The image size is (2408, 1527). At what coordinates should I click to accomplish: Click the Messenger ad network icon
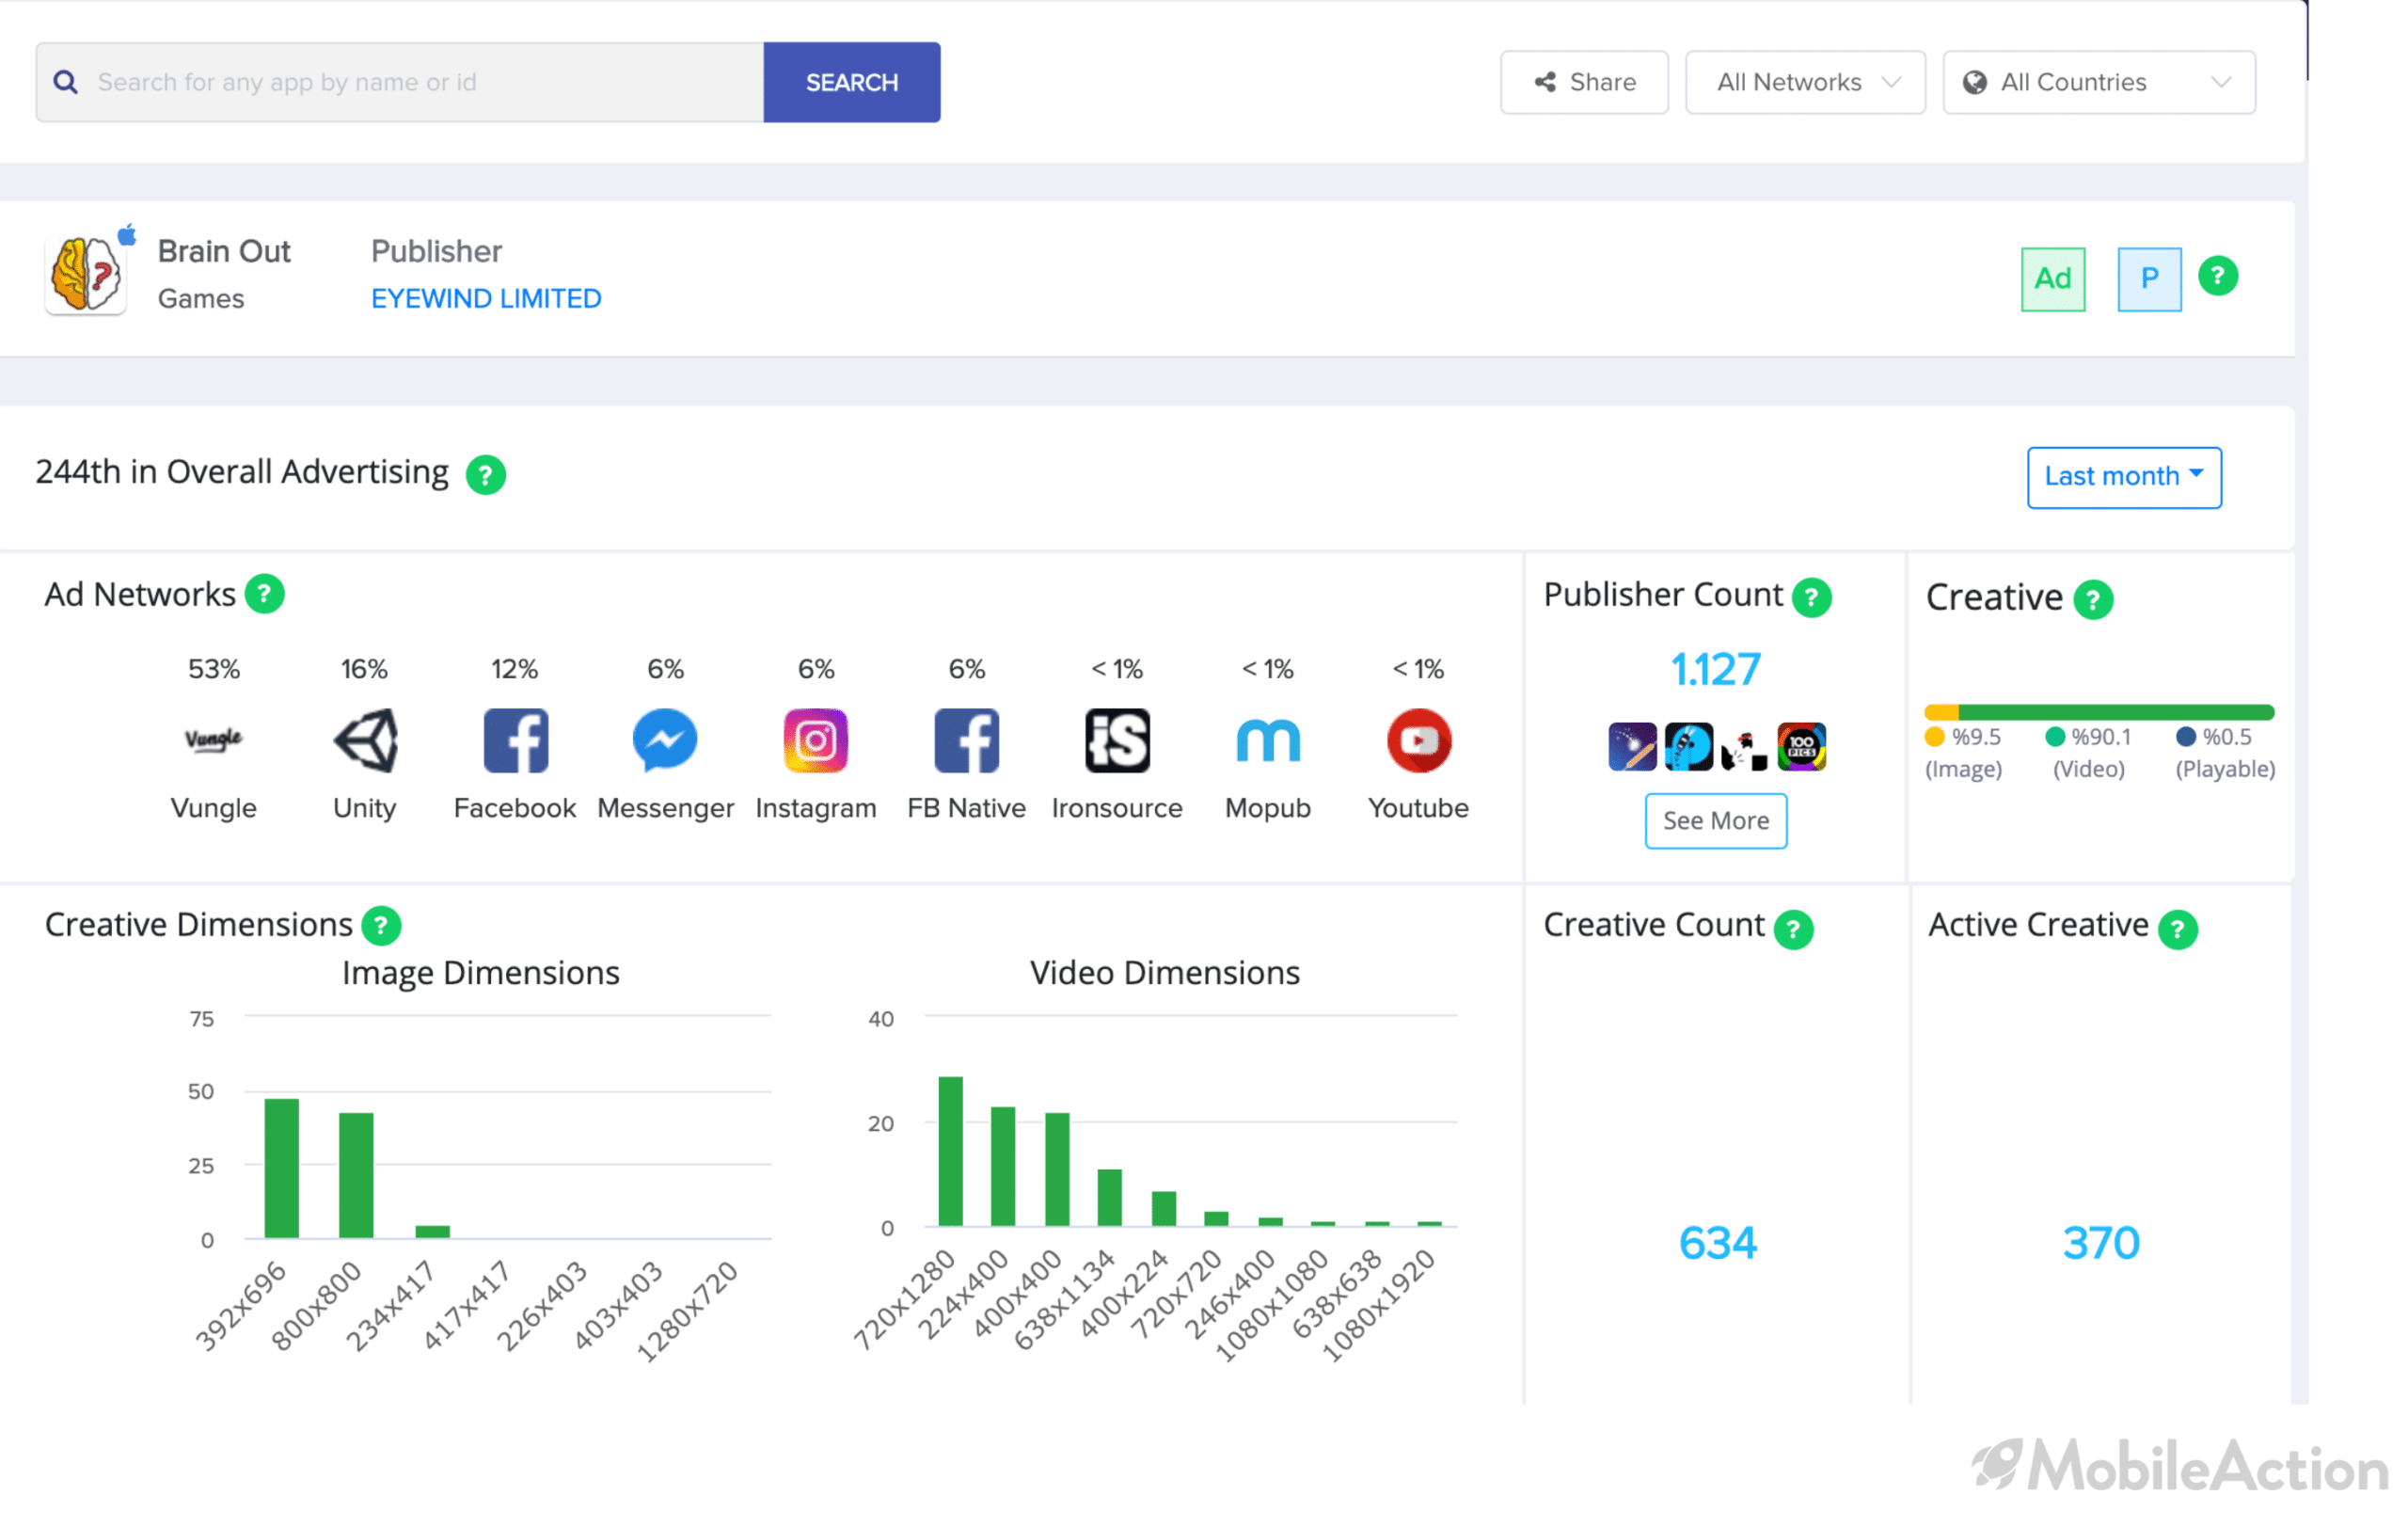coord(665,741)
